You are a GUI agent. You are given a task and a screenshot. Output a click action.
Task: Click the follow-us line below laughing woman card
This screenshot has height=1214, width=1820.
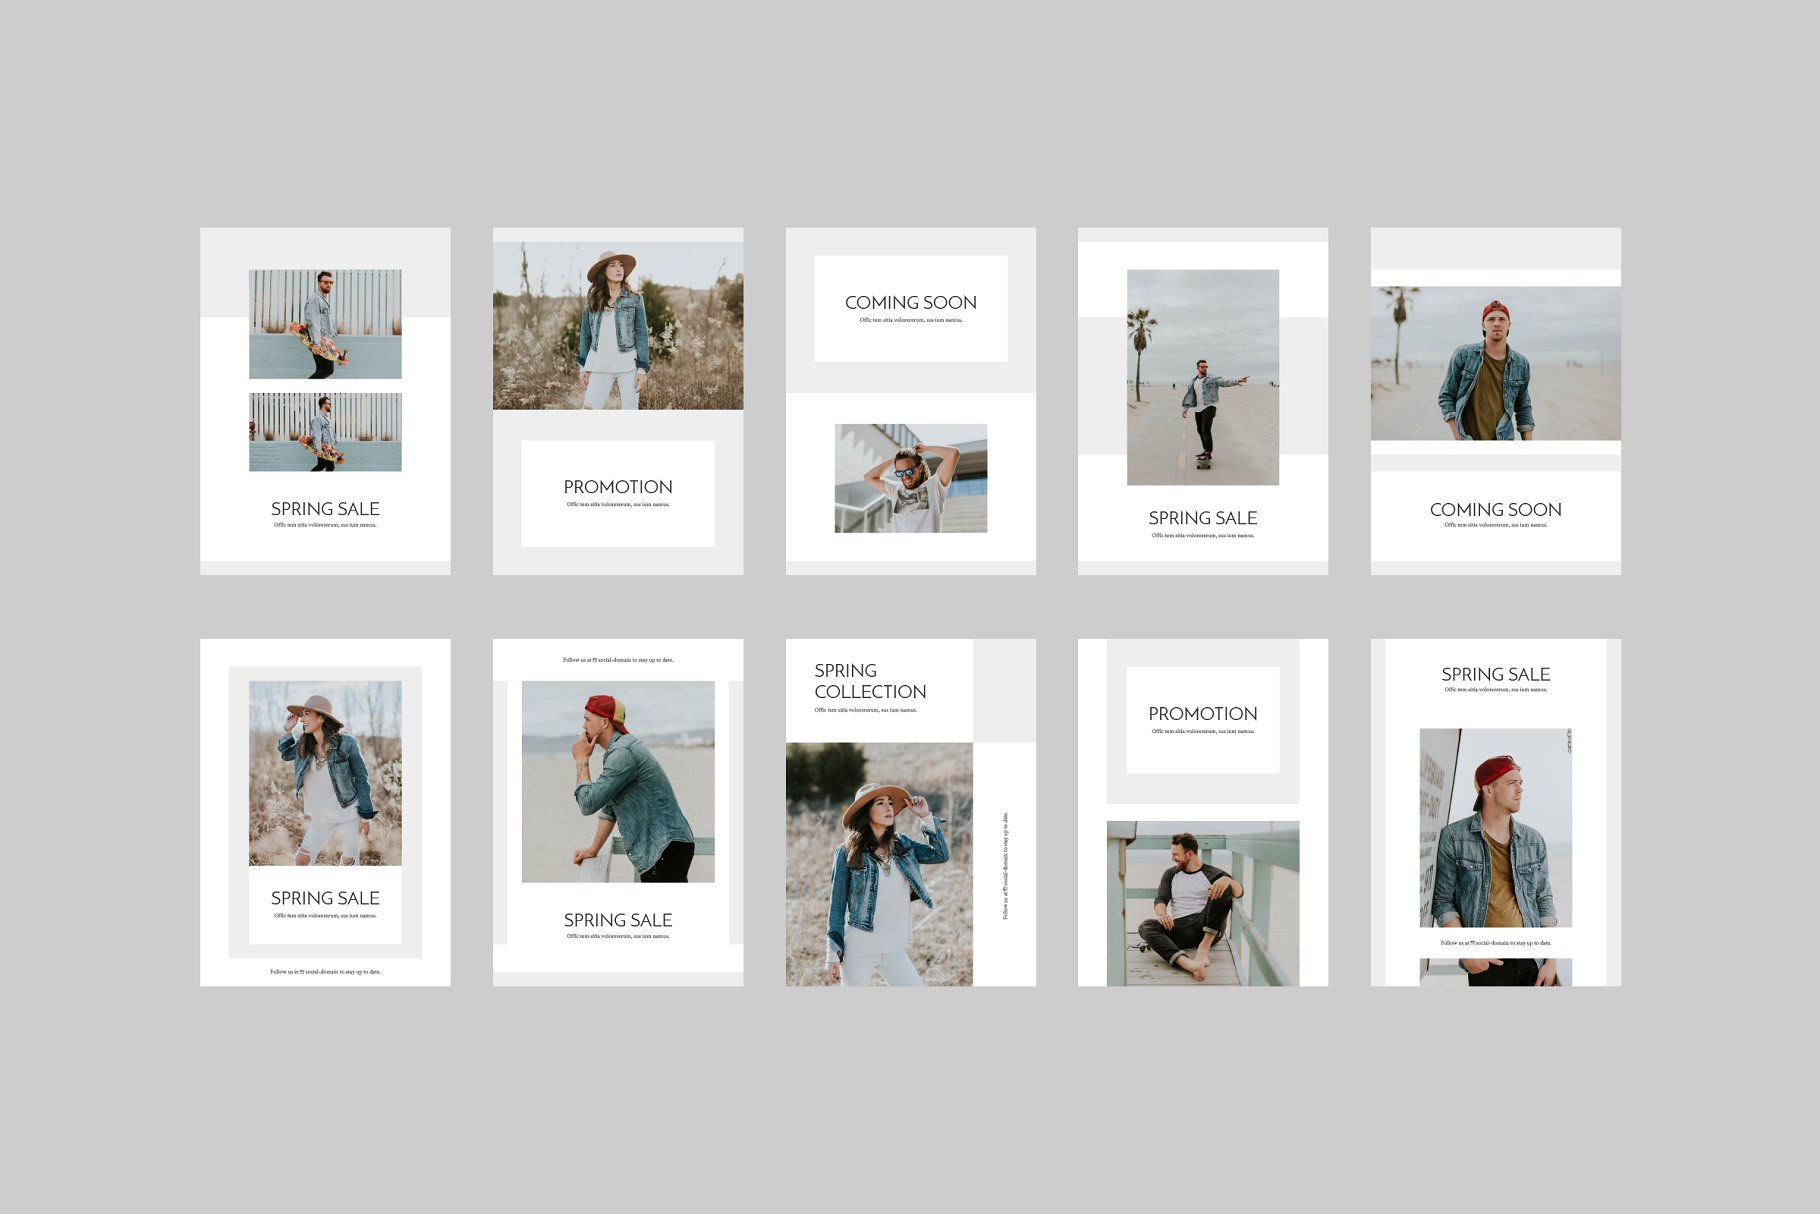325,971
